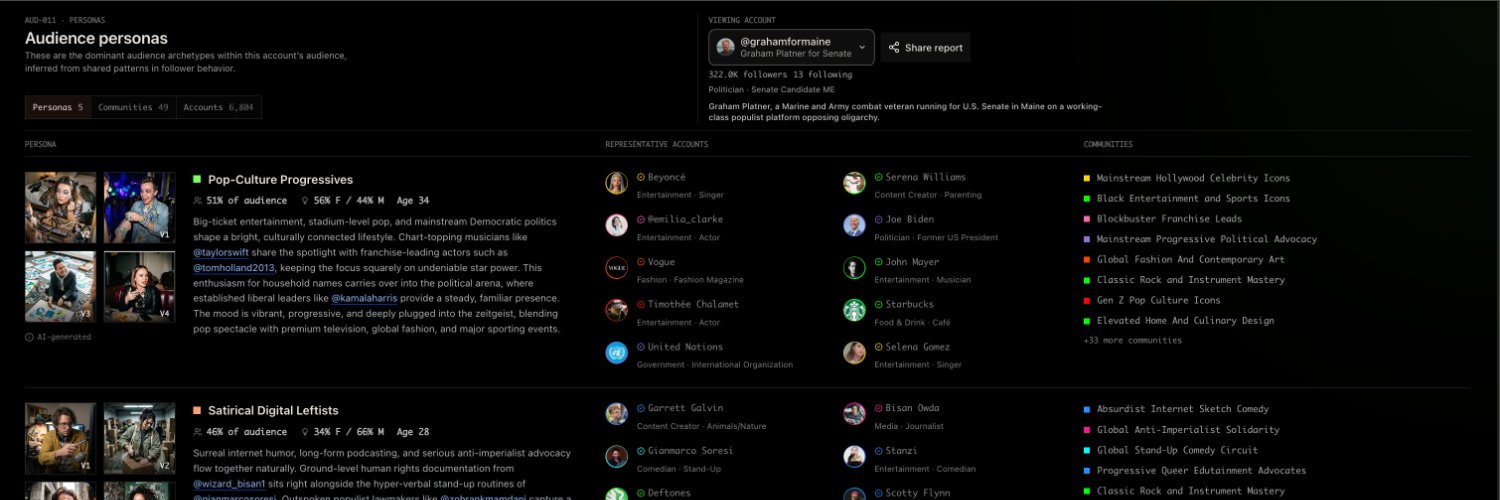Open the @wizard_bisan1 mention link

[x=229, y=484]
